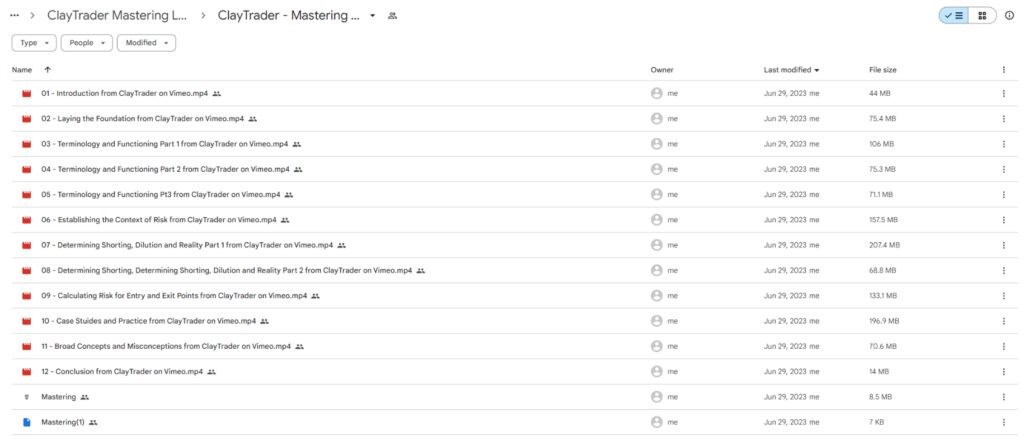This screenshot has height=445, width=1024.
Task: Open column header more options icon
Action: click(x=1003, y=70)
